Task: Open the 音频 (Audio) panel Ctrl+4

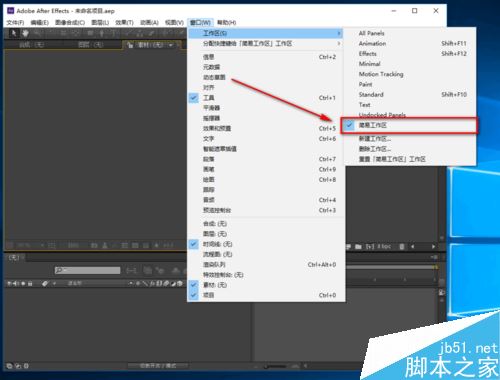Action: (266, 200)
